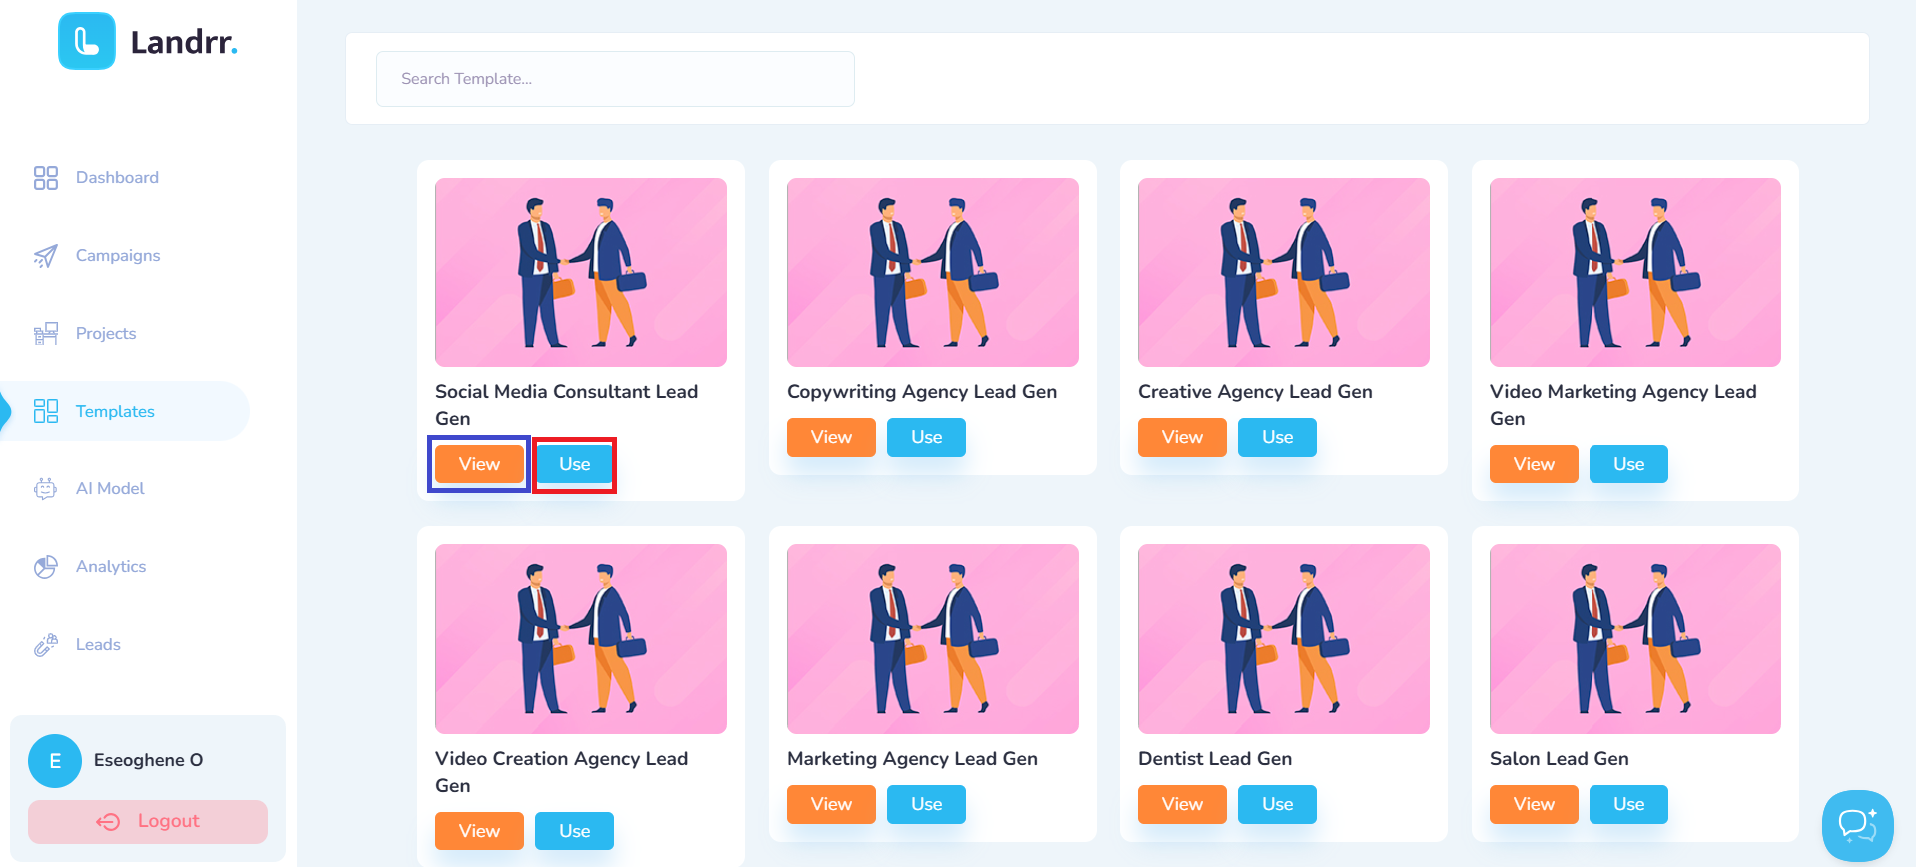Click the Logout arrow icon
The width and height of the screenshot is (1916, 867).
tap(108, 822)
